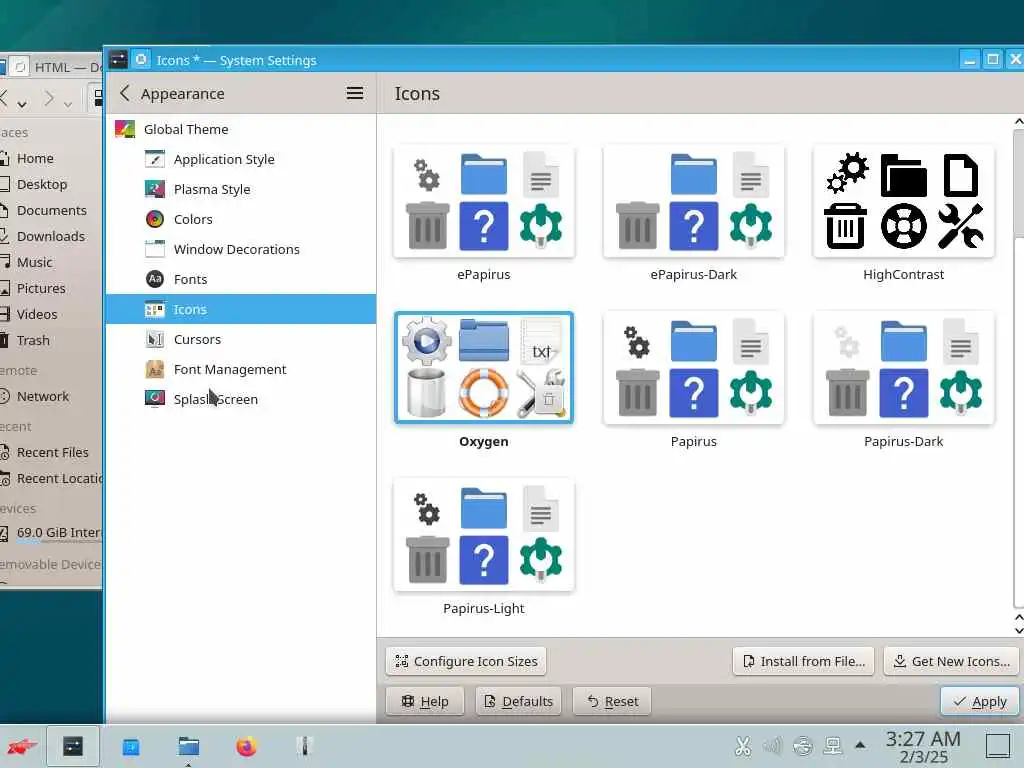Open Plasma Style settings

(x=240, y=189)
